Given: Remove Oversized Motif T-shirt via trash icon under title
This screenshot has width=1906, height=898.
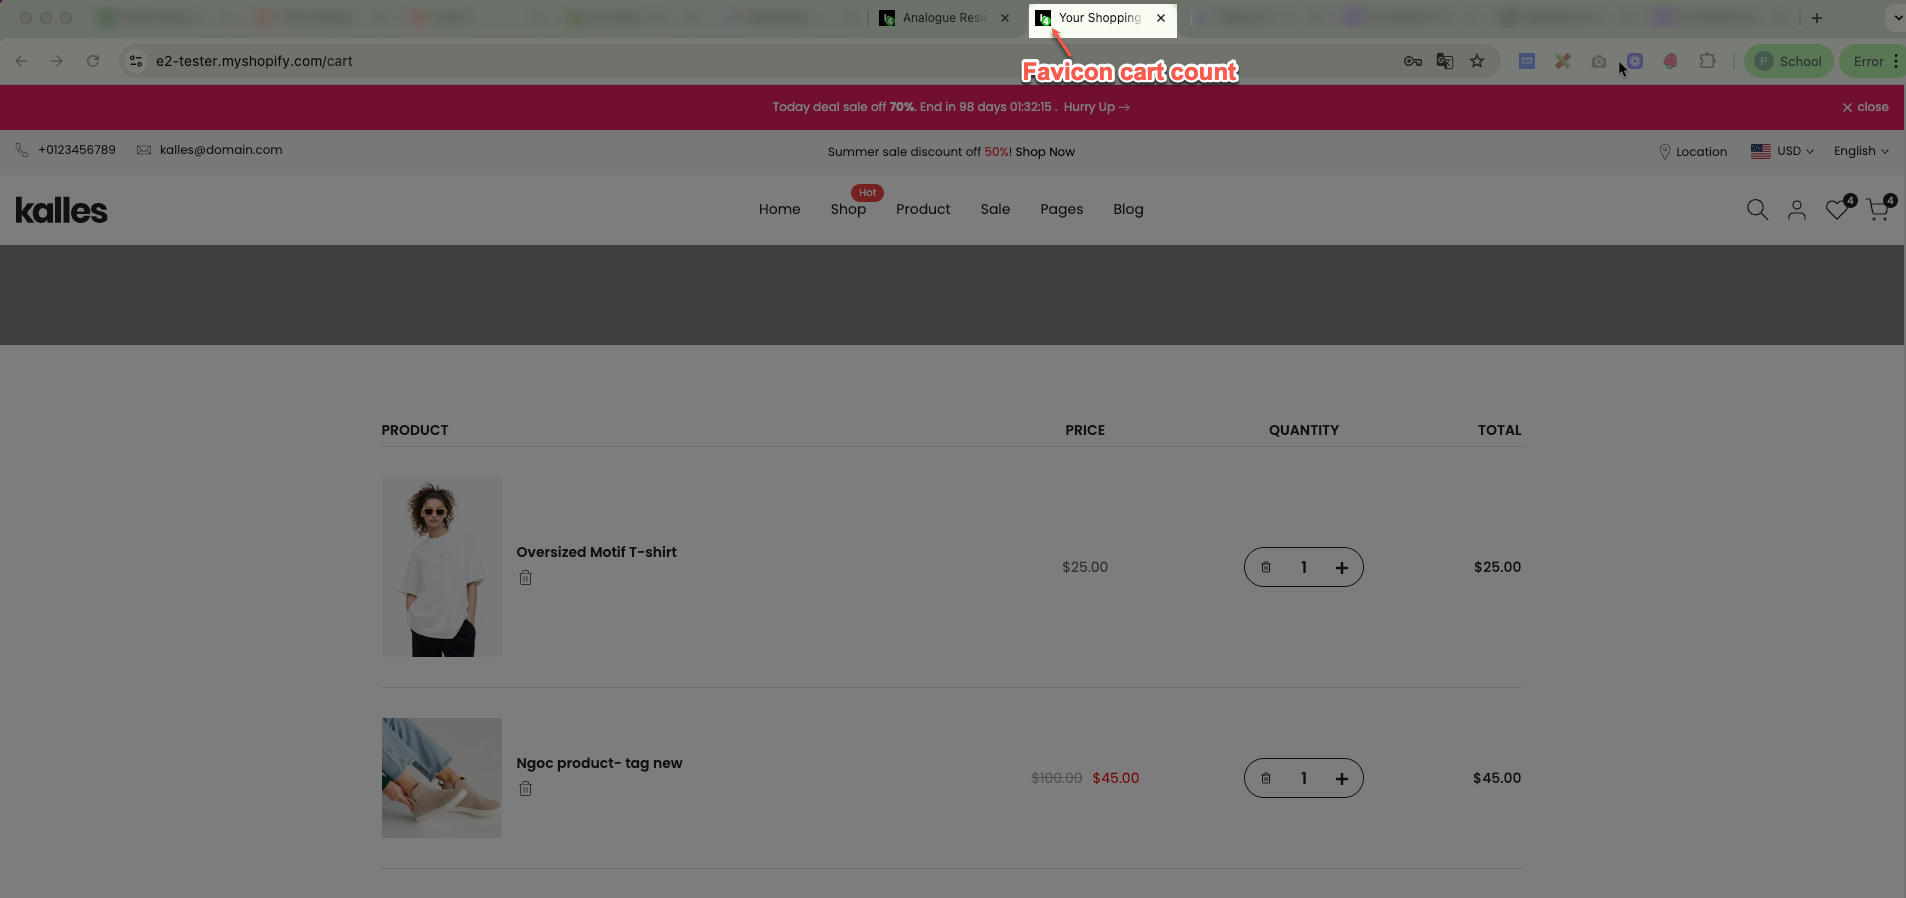Looking at the screenshot, I should 525,578.
